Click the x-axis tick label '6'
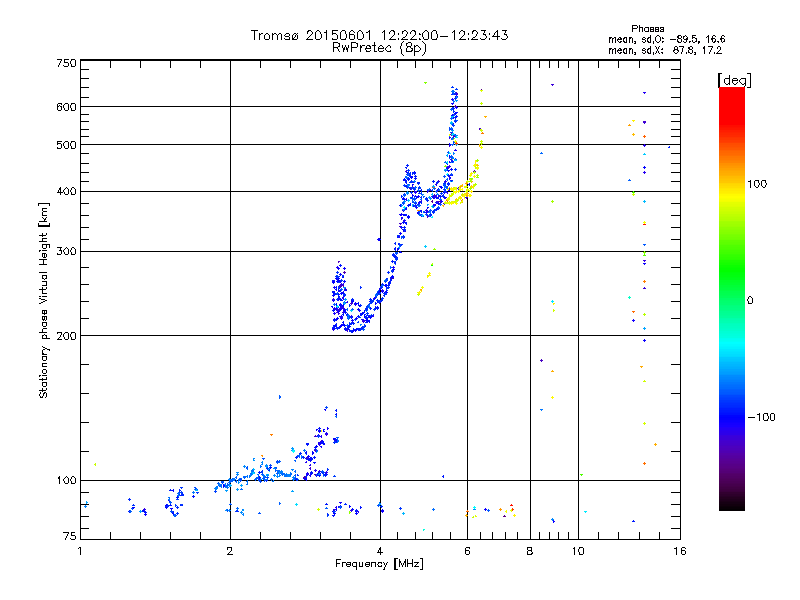This screenshot has width=800, height=600. pyautogui.click(x=467, y=551)
